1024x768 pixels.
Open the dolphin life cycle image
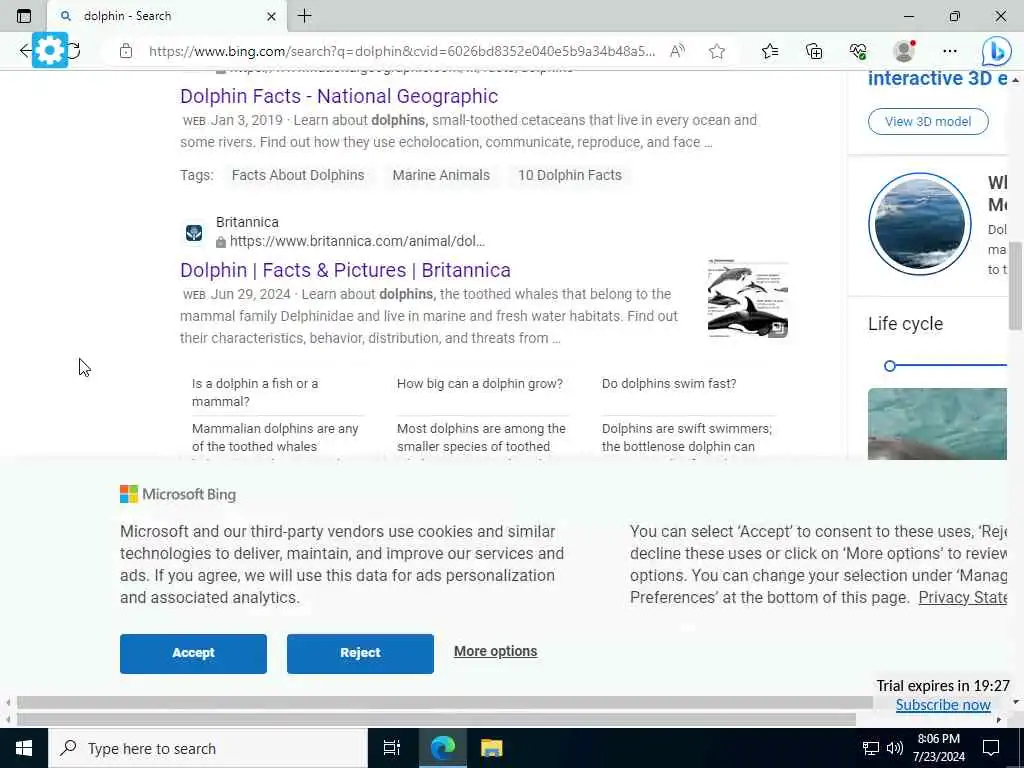pos(937,424)
